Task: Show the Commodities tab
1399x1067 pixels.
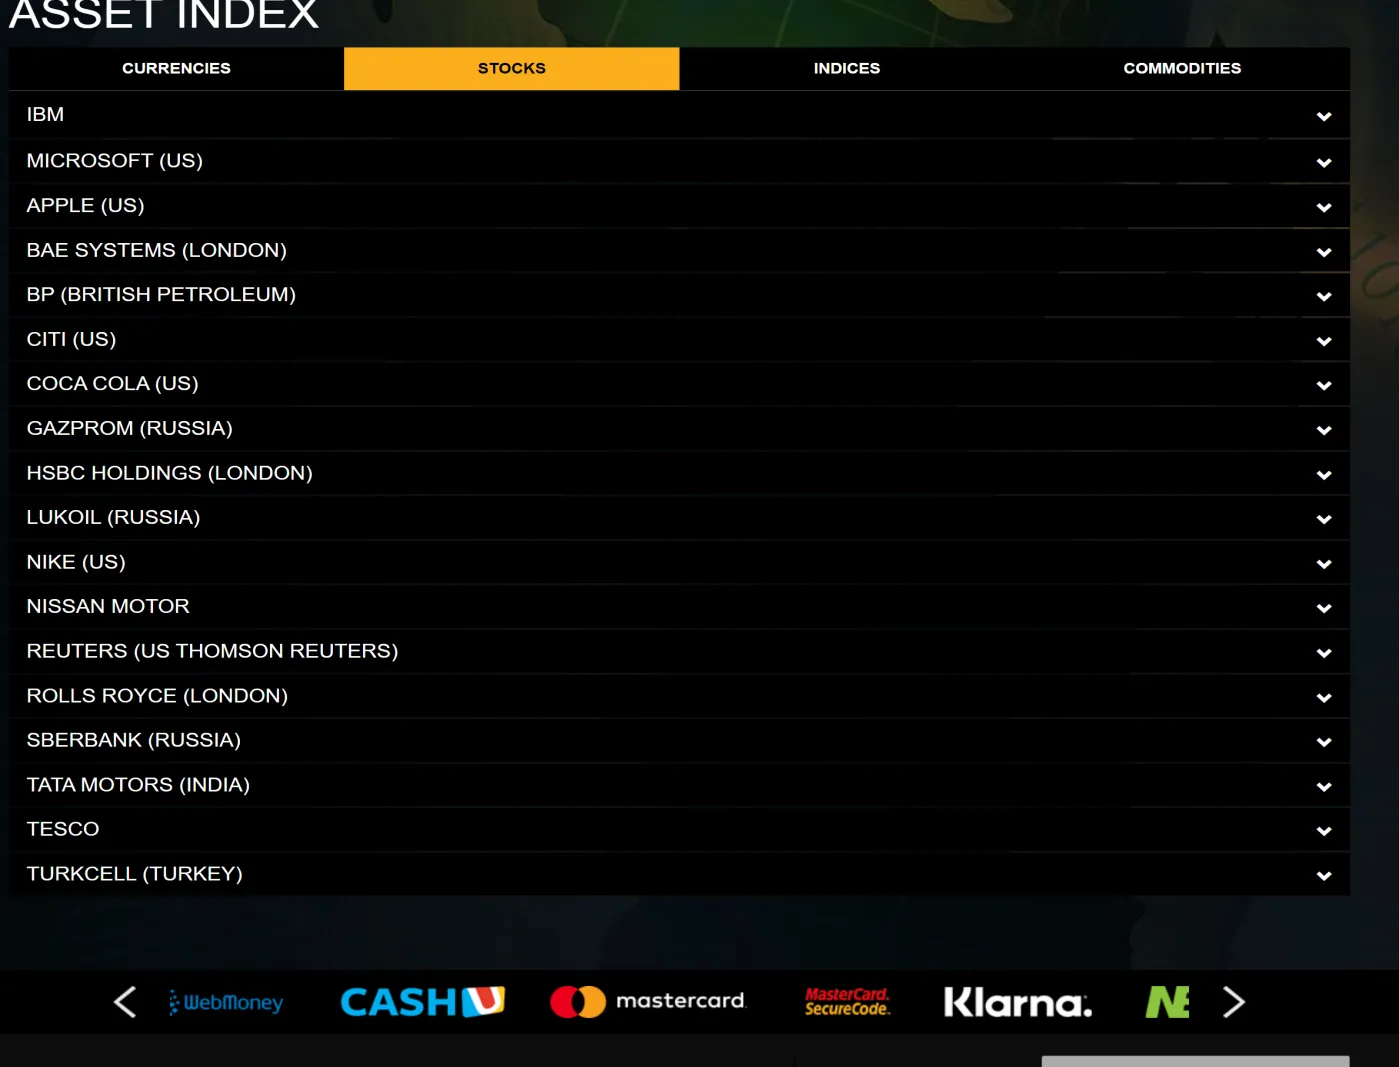Action: point(1182,68)
